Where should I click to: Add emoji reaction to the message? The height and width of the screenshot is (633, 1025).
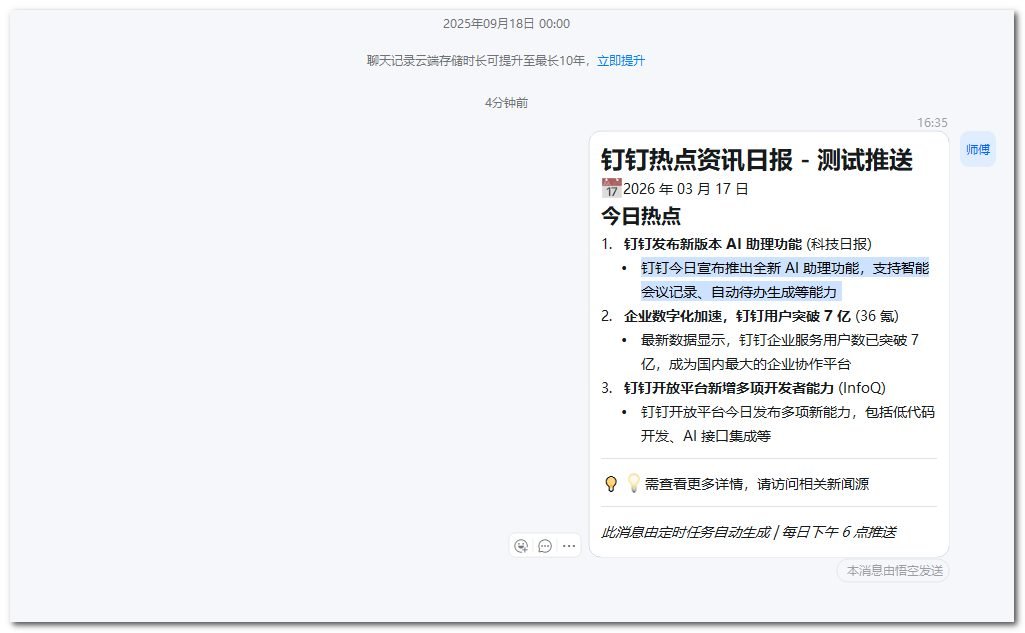[x=521, y=546]
